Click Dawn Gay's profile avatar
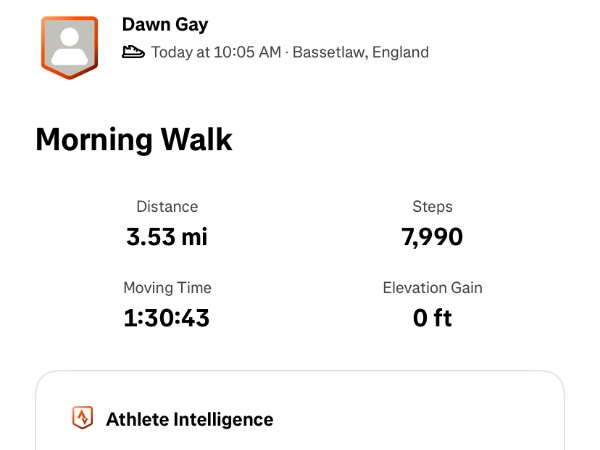 (x=69, y=46)
